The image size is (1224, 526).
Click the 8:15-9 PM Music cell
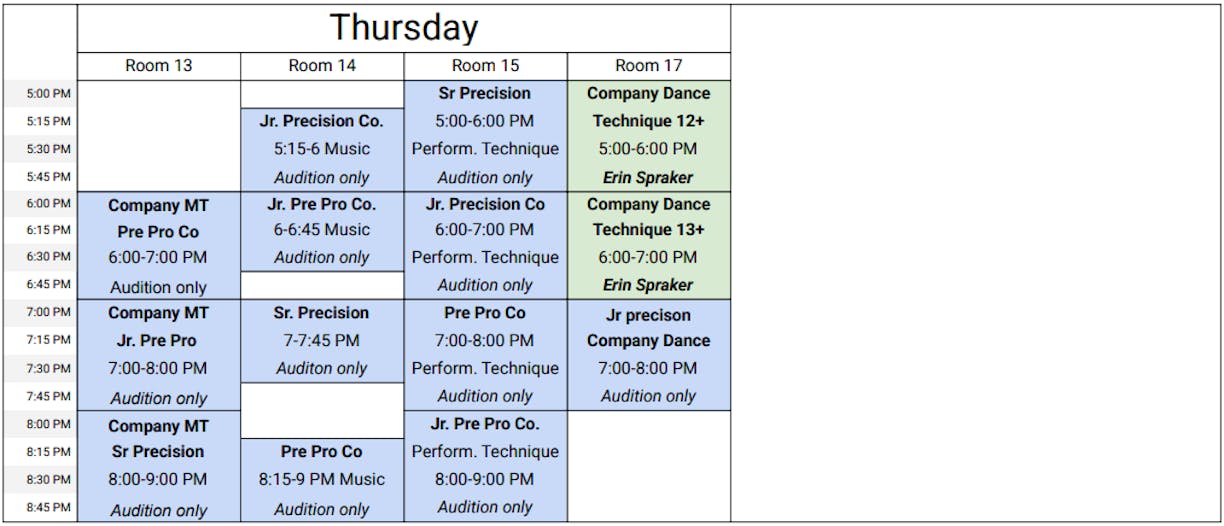(322, 479)
